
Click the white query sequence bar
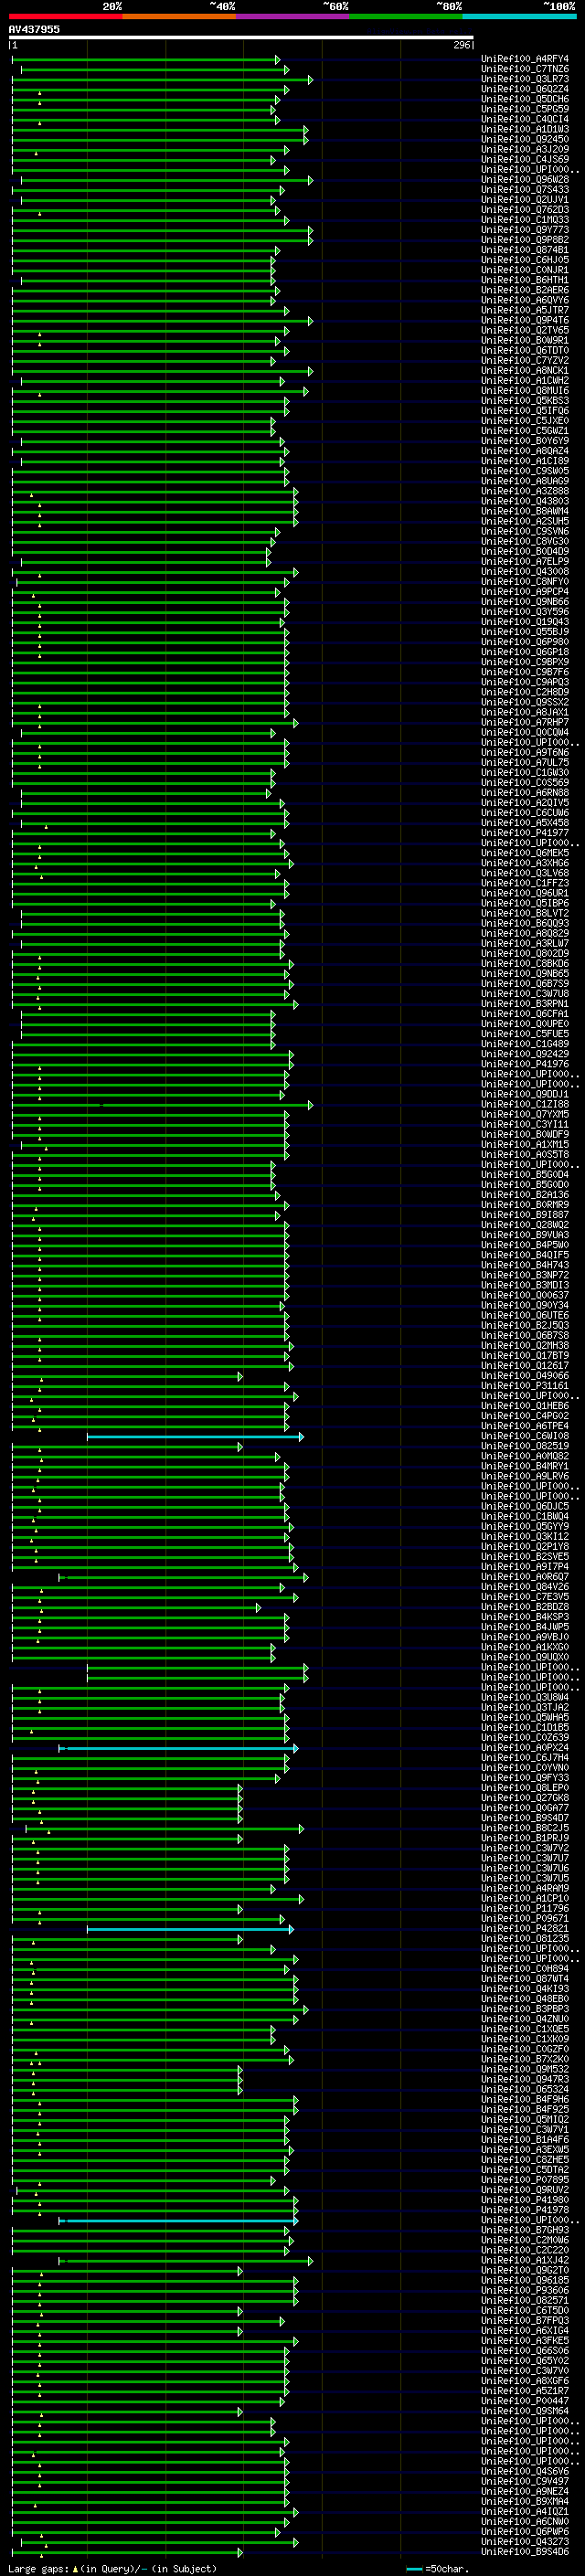tap(241, 38)
